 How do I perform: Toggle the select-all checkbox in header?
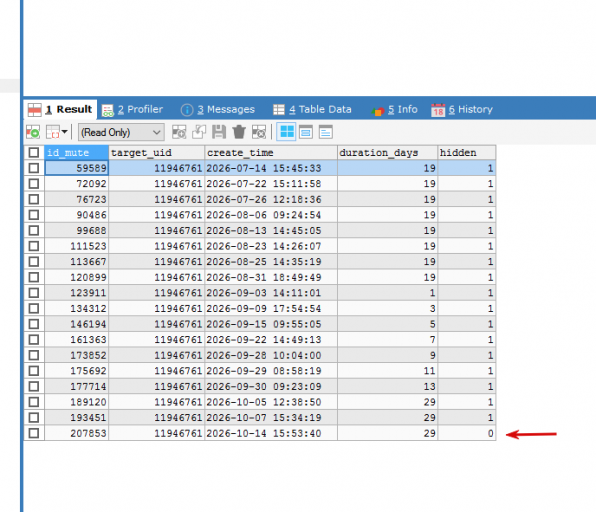34,153
